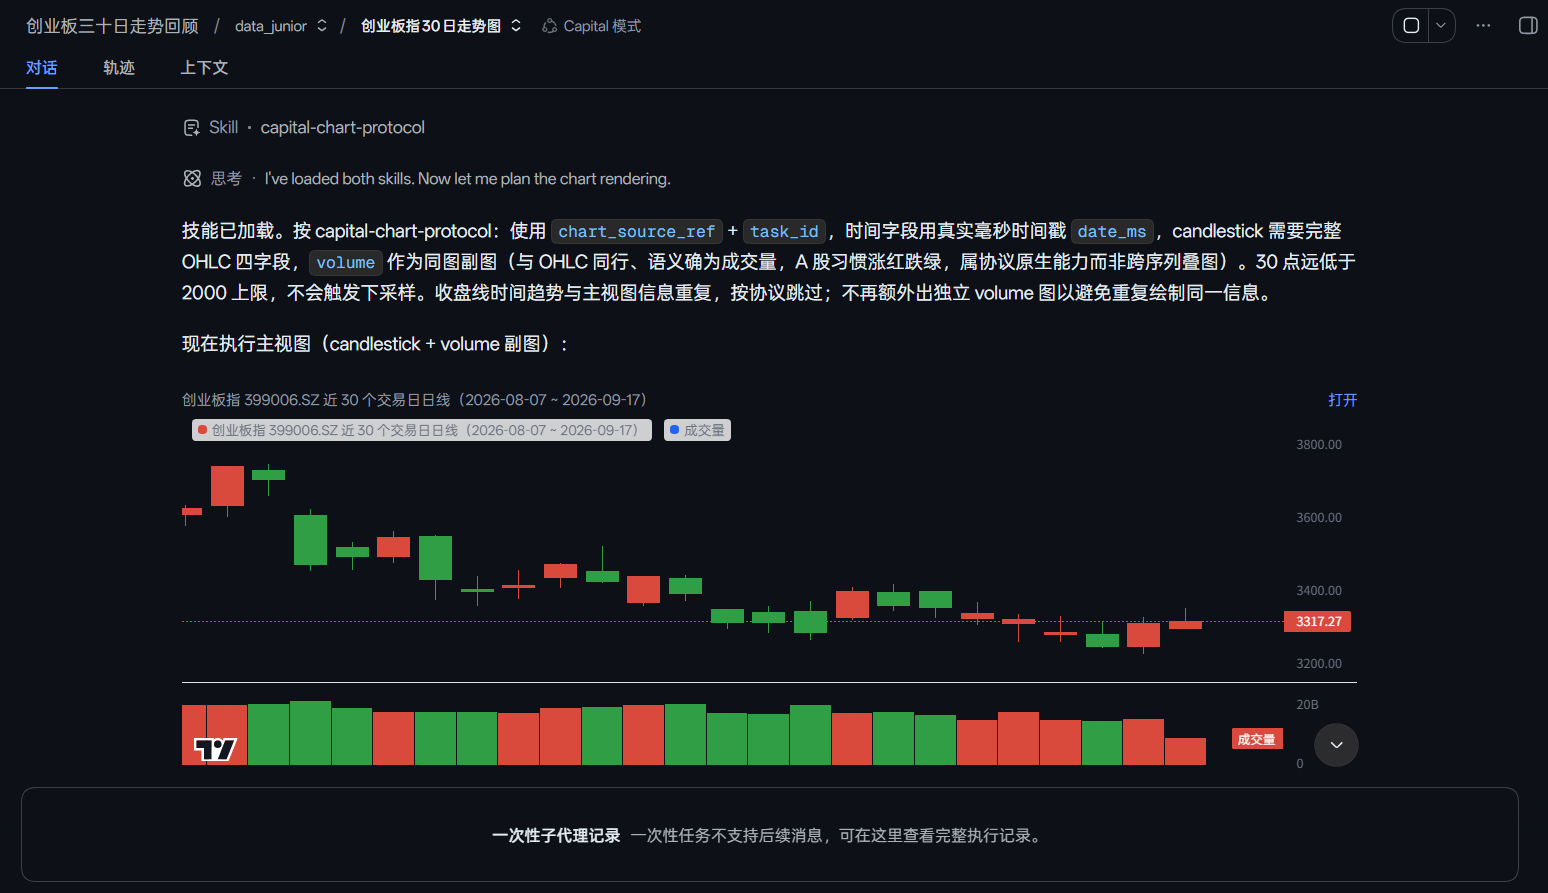Click the task_id code tag
This screenshot has height=893, width=1548.
pos(784,232)
